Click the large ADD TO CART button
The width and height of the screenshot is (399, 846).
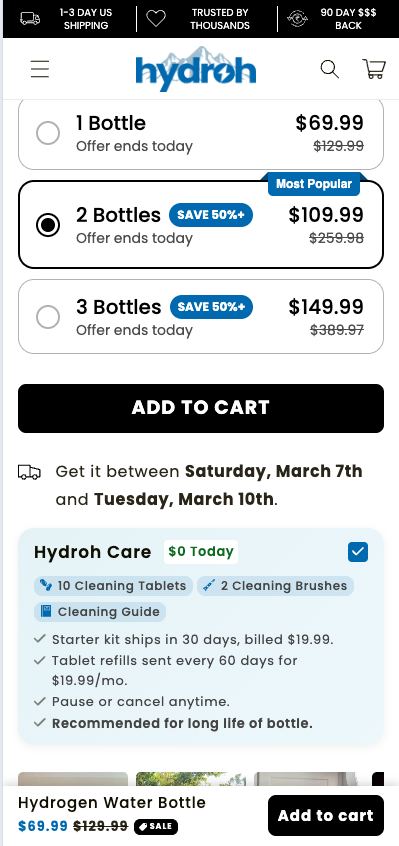pyautogui.click(x=201, y=408)
